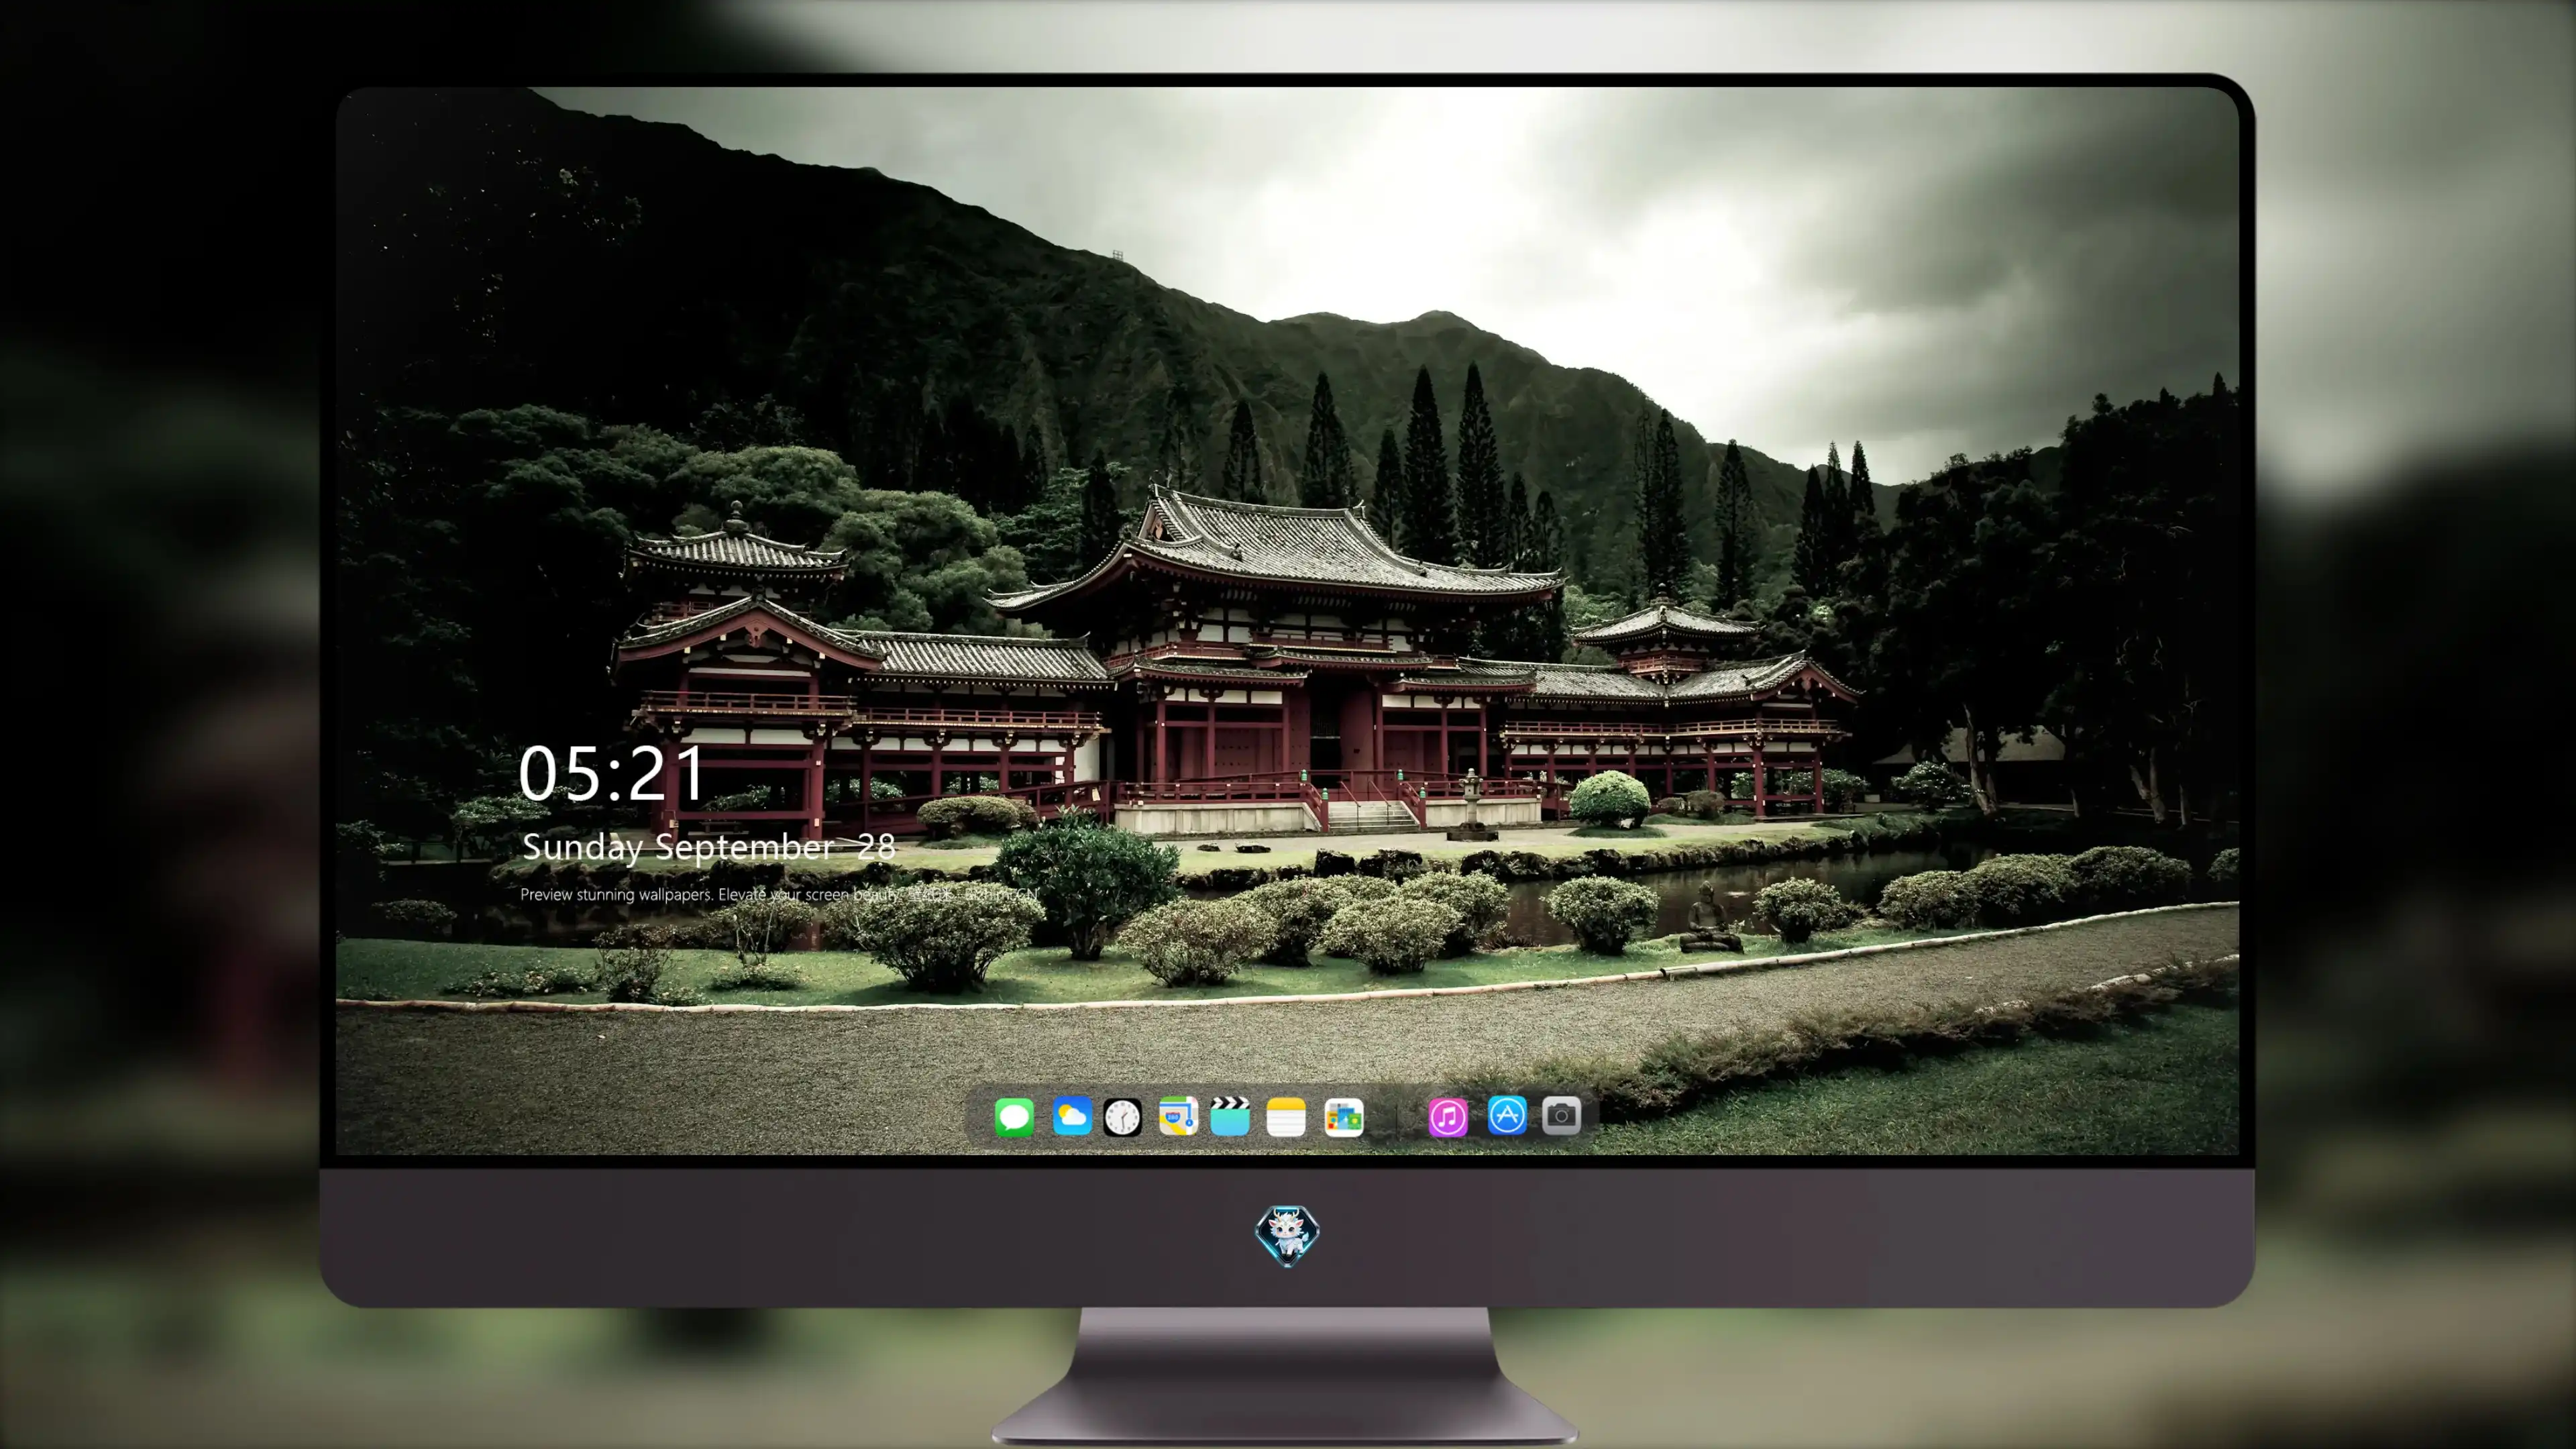
Task: Launch the Videos clapperboard app
Action: (1230, 1116)
